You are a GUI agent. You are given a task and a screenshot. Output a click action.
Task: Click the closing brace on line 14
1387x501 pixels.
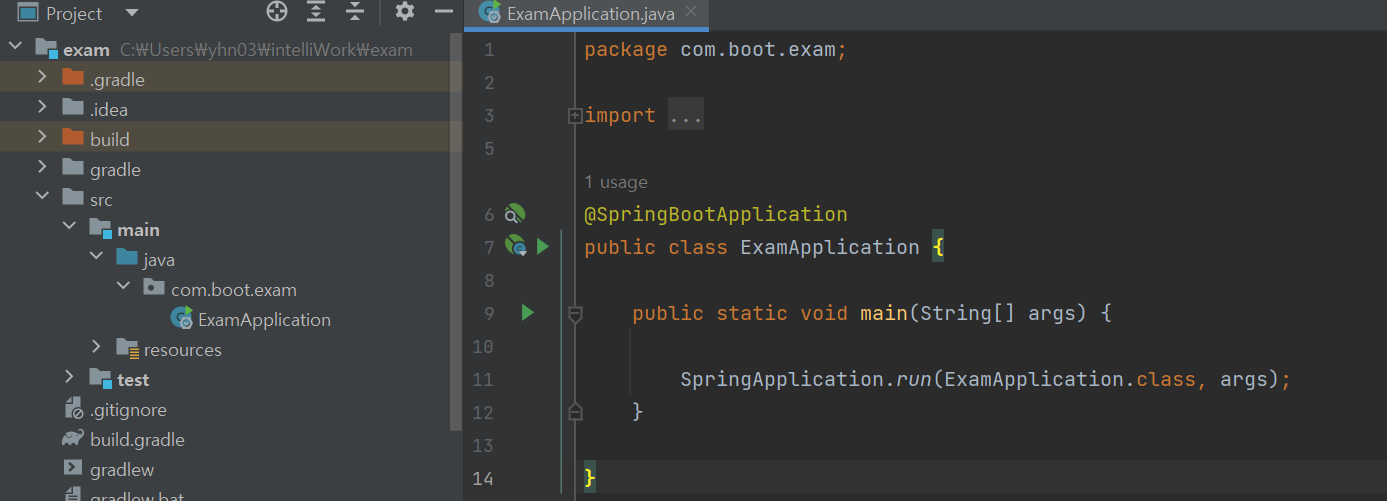(590, 478)
